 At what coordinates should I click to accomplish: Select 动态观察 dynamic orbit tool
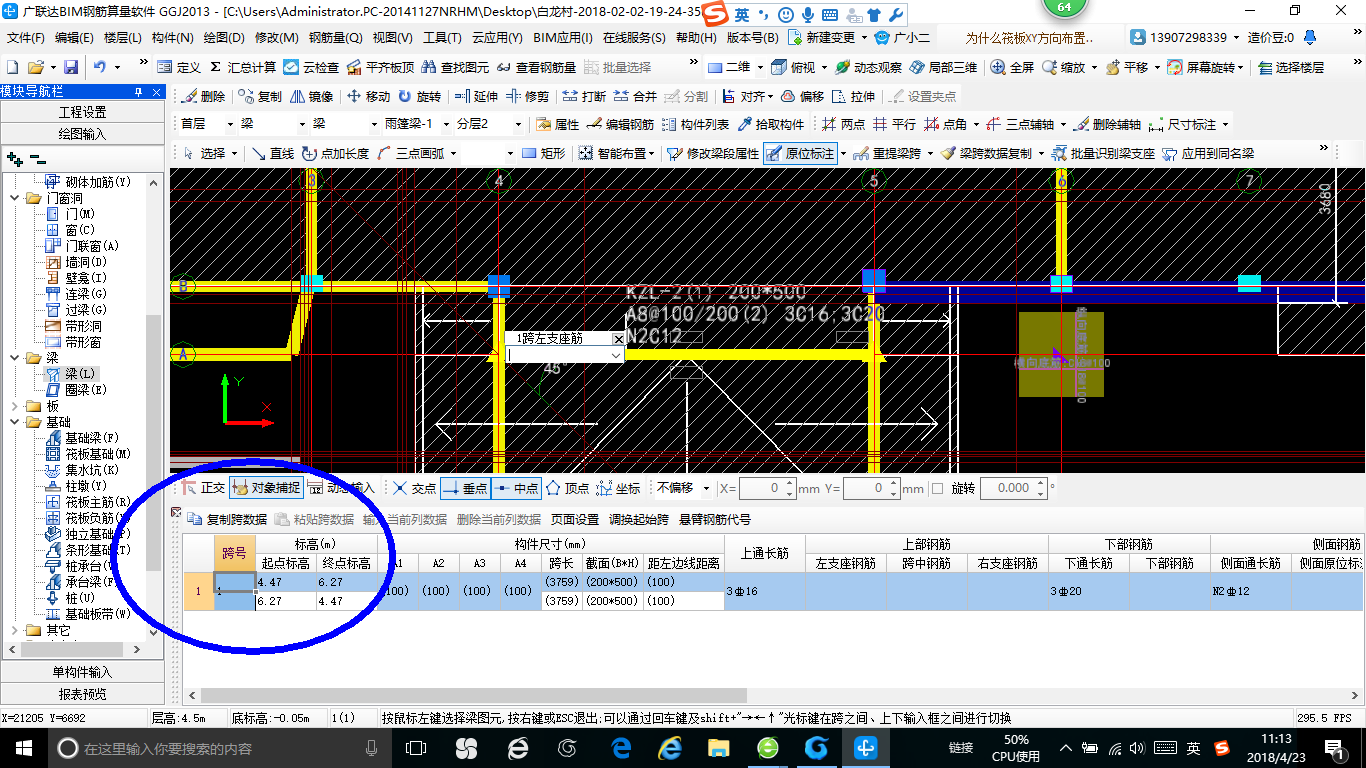tap(868, 67)
